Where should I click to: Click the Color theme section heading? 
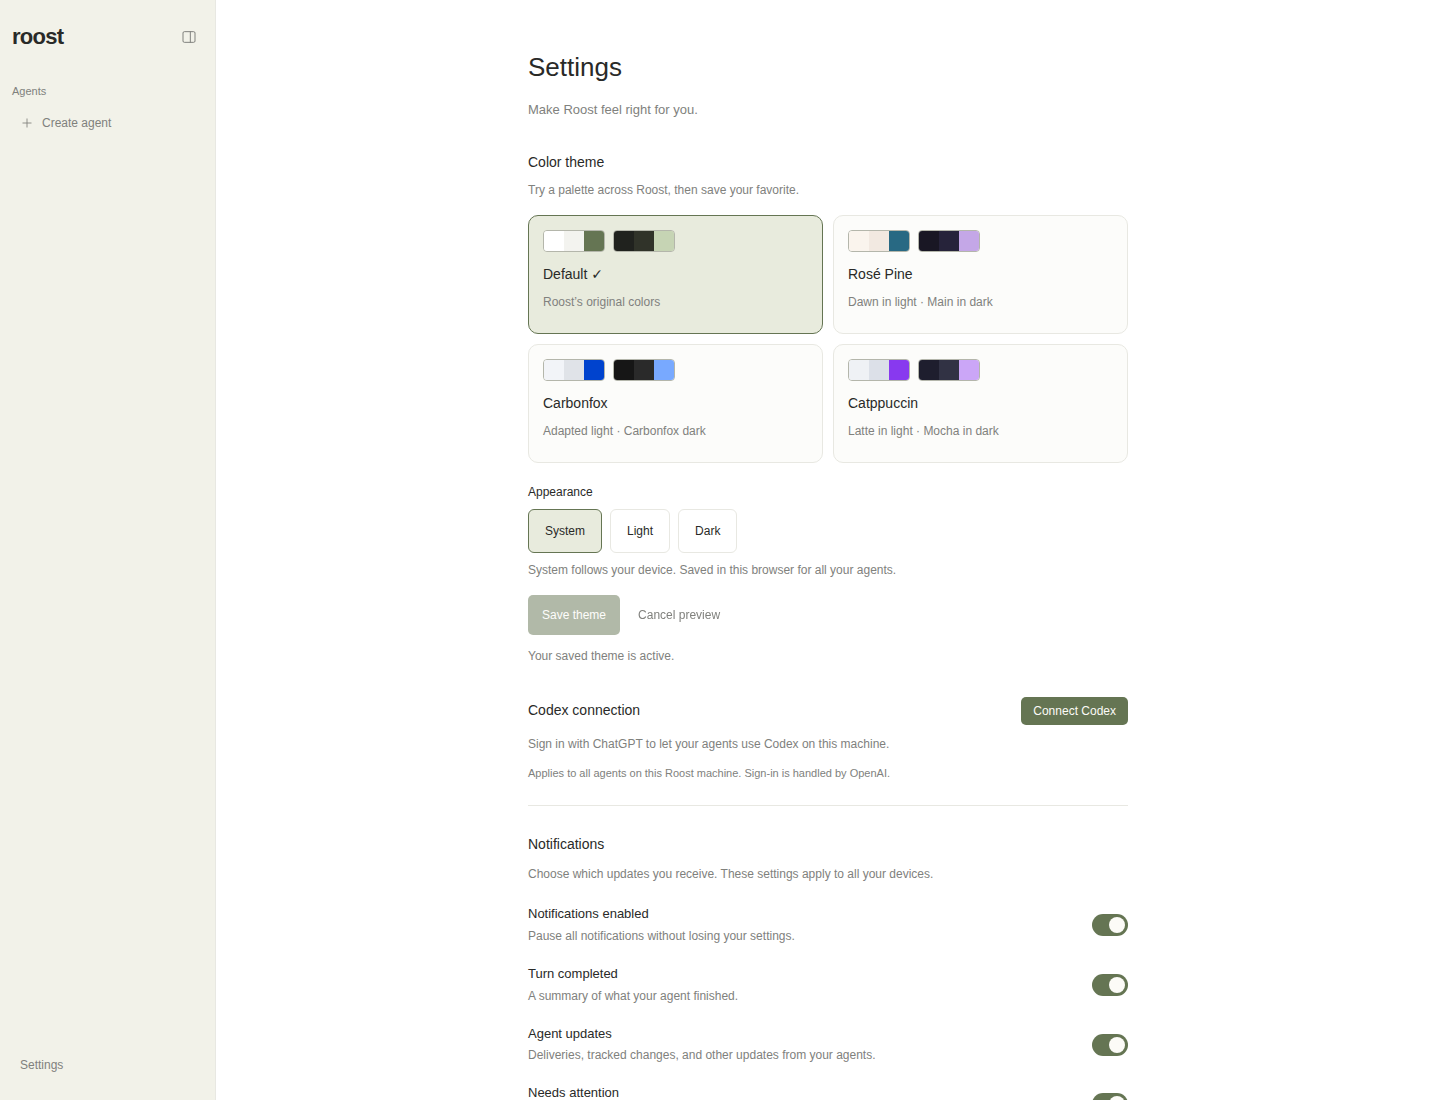[566, 162]
